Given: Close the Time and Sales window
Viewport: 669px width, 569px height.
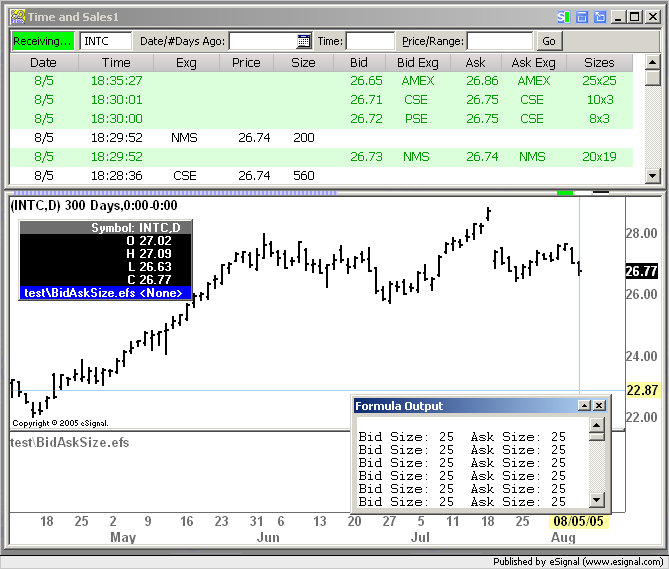Looking at the screenshot, I should point(653,17).
